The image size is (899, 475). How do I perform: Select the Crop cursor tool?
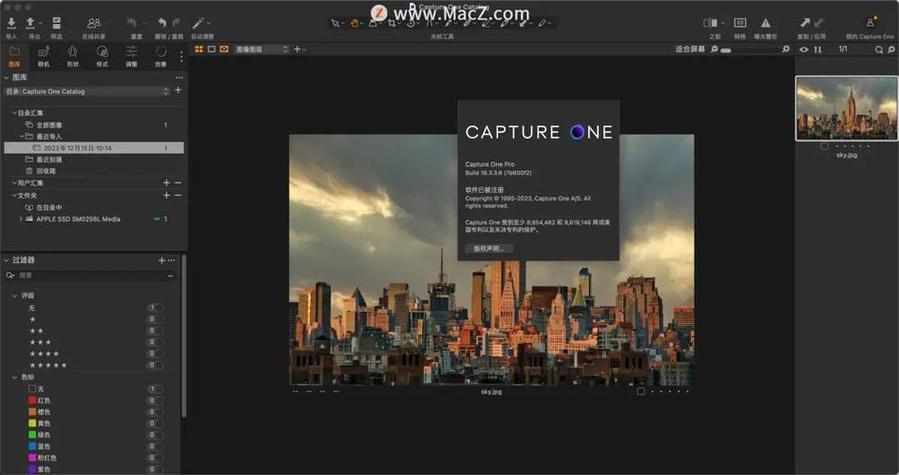click(x=392, y=24)
